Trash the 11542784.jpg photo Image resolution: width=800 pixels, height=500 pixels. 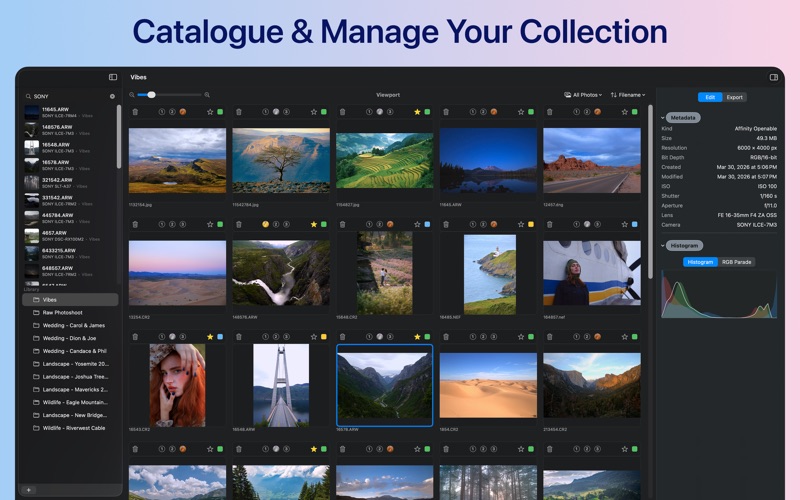[239, 112]
